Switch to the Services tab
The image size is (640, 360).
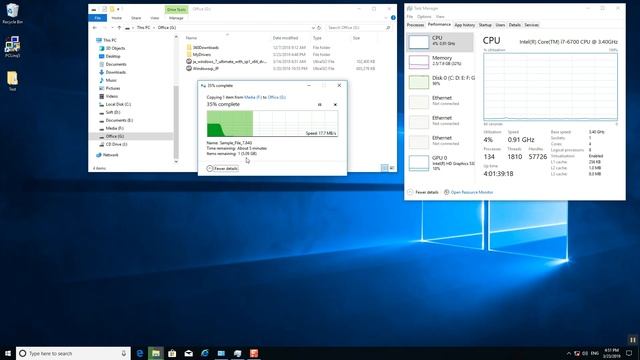tap(531, 25)
